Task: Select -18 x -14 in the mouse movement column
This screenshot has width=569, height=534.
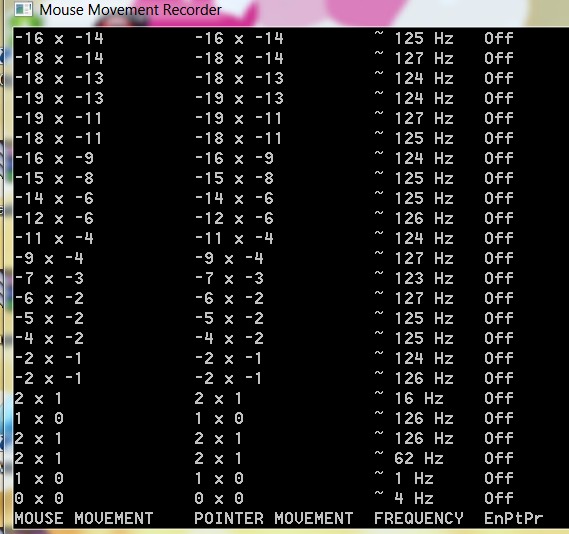Action: [59, 58]
